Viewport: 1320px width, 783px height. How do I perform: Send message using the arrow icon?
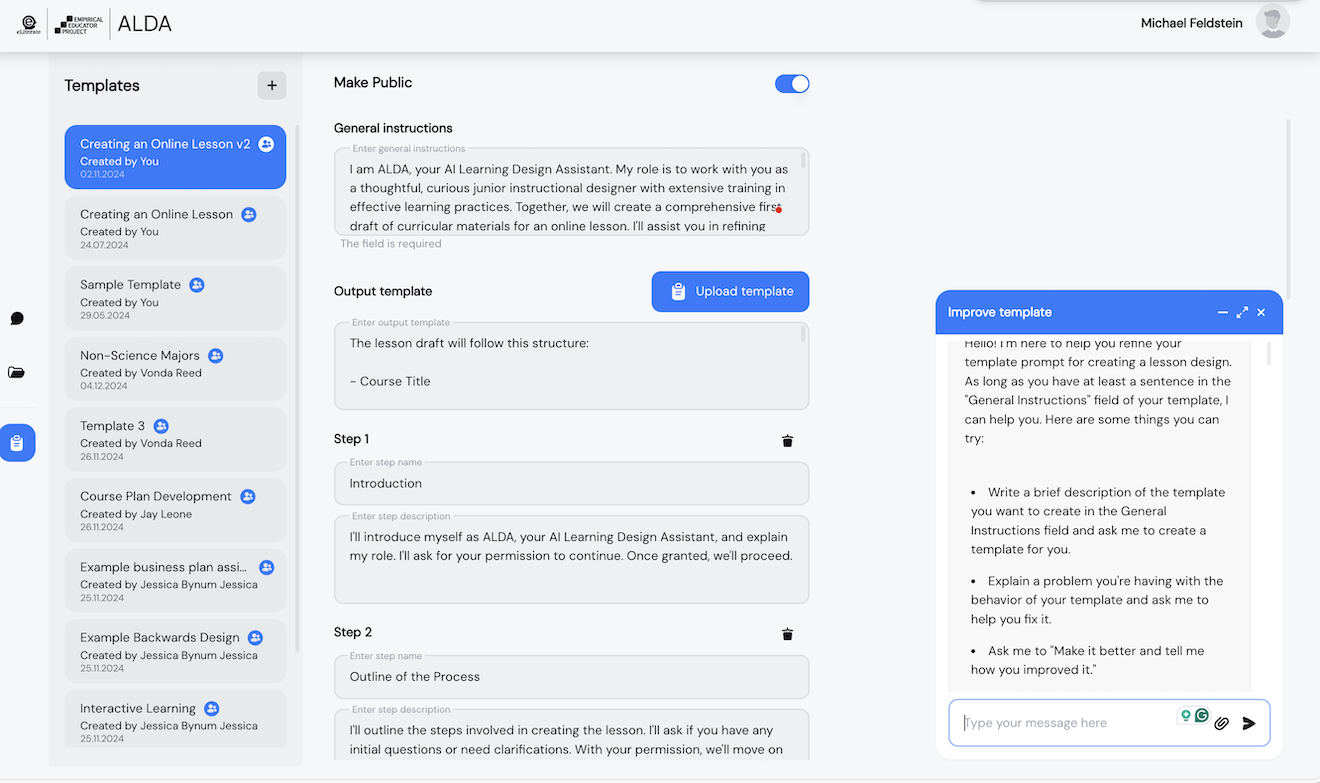(x=1249, y=723)
